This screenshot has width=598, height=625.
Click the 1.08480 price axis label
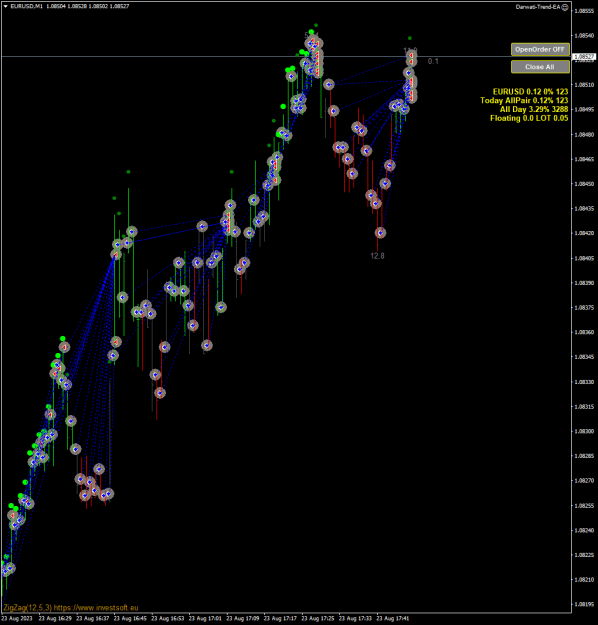[584, 135]
